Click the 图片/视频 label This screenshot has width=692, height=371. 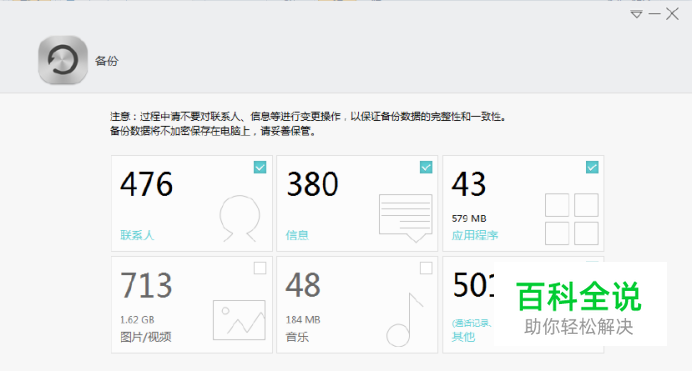click(146, 337)
